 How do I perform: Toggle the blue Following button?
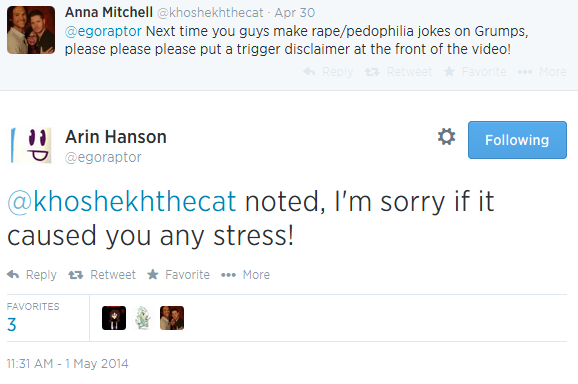tap(517, 140)
